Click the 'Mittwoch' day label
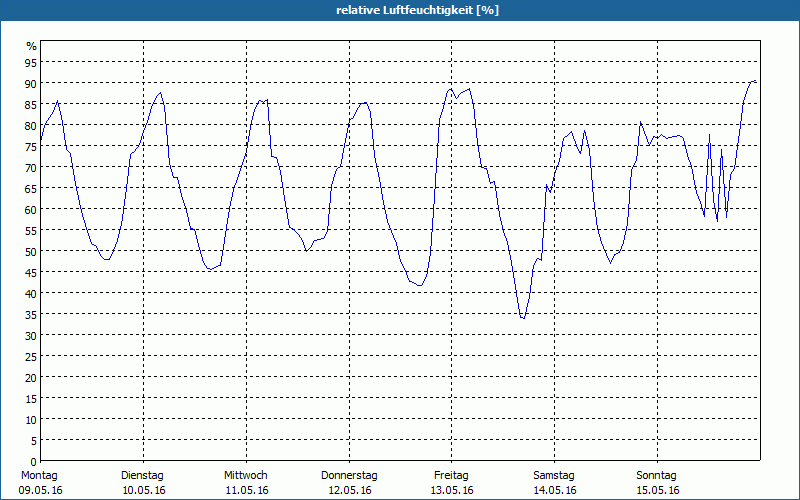This screenshot has height=500, width=800. [x=246, y=476]
